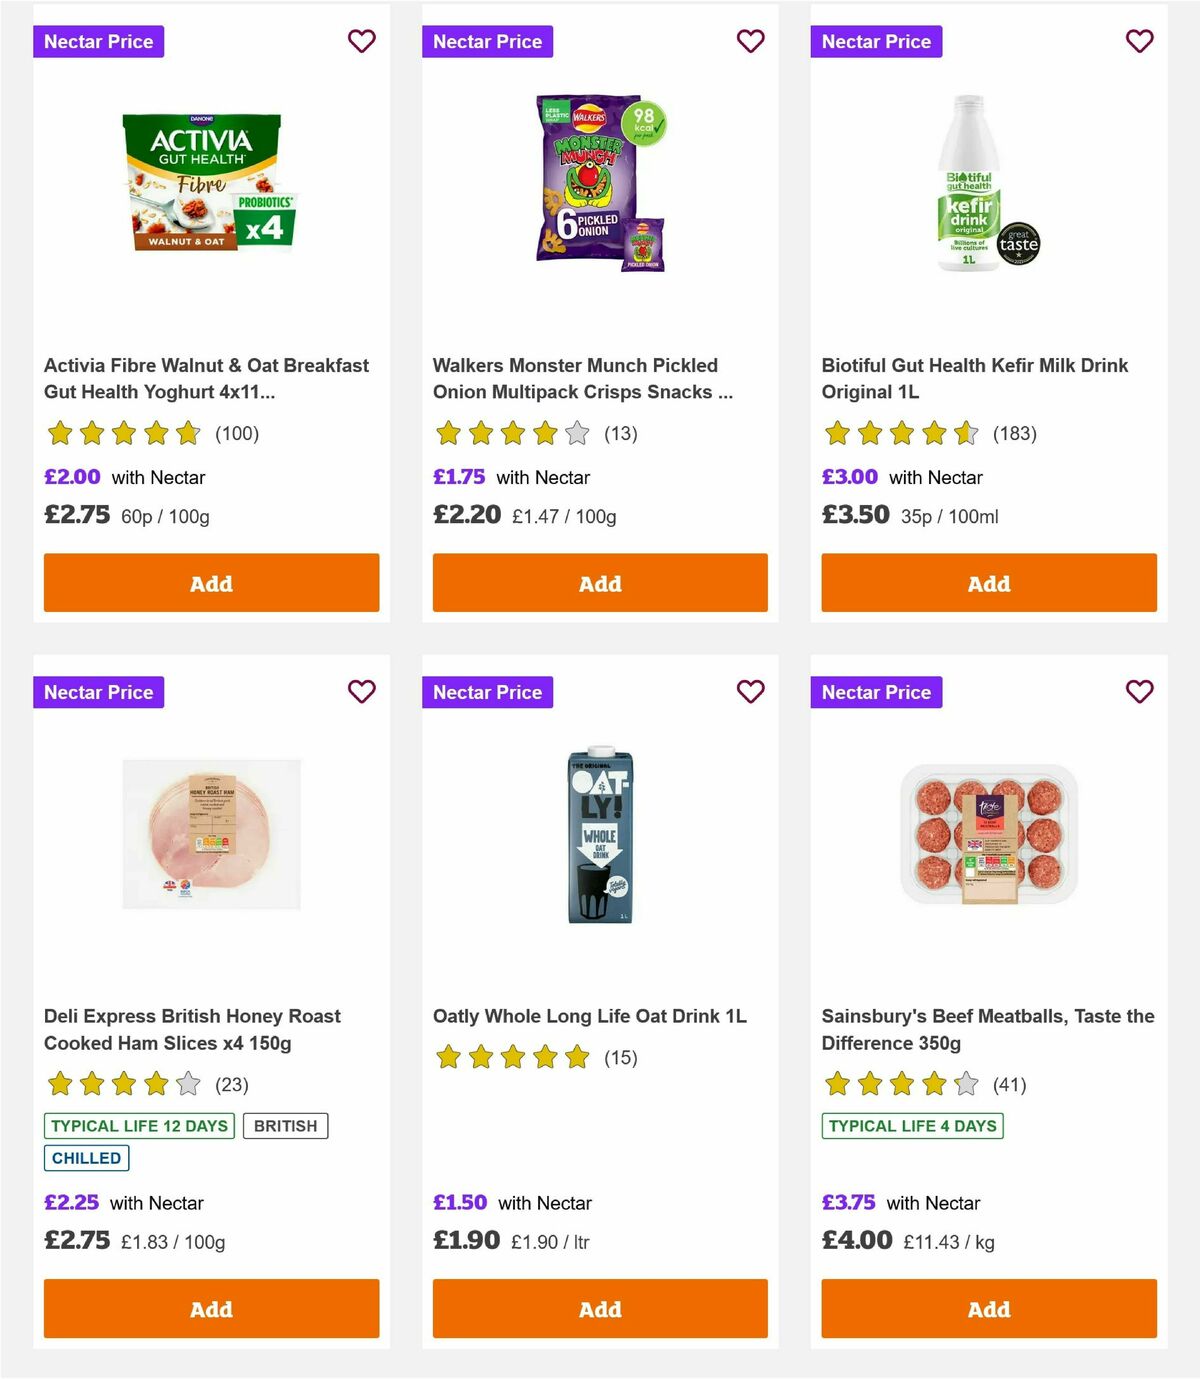Favourite the Biotiful Kefir Milk Drink
The image size is (1200, 1379).
pyautogui.click(x=1139, y=41)
